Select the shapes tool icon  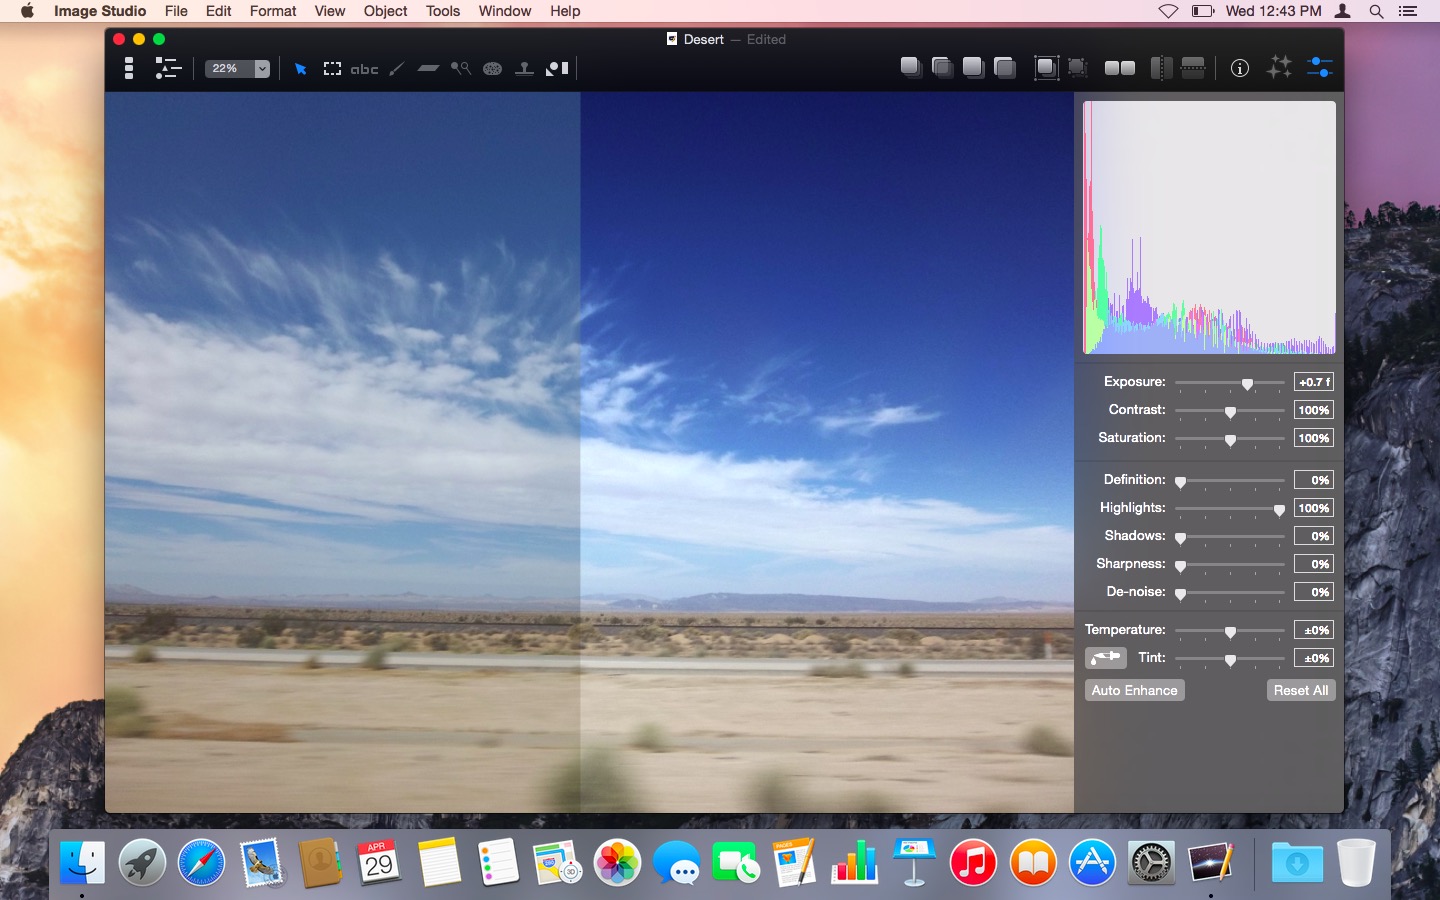coord(557,69)
